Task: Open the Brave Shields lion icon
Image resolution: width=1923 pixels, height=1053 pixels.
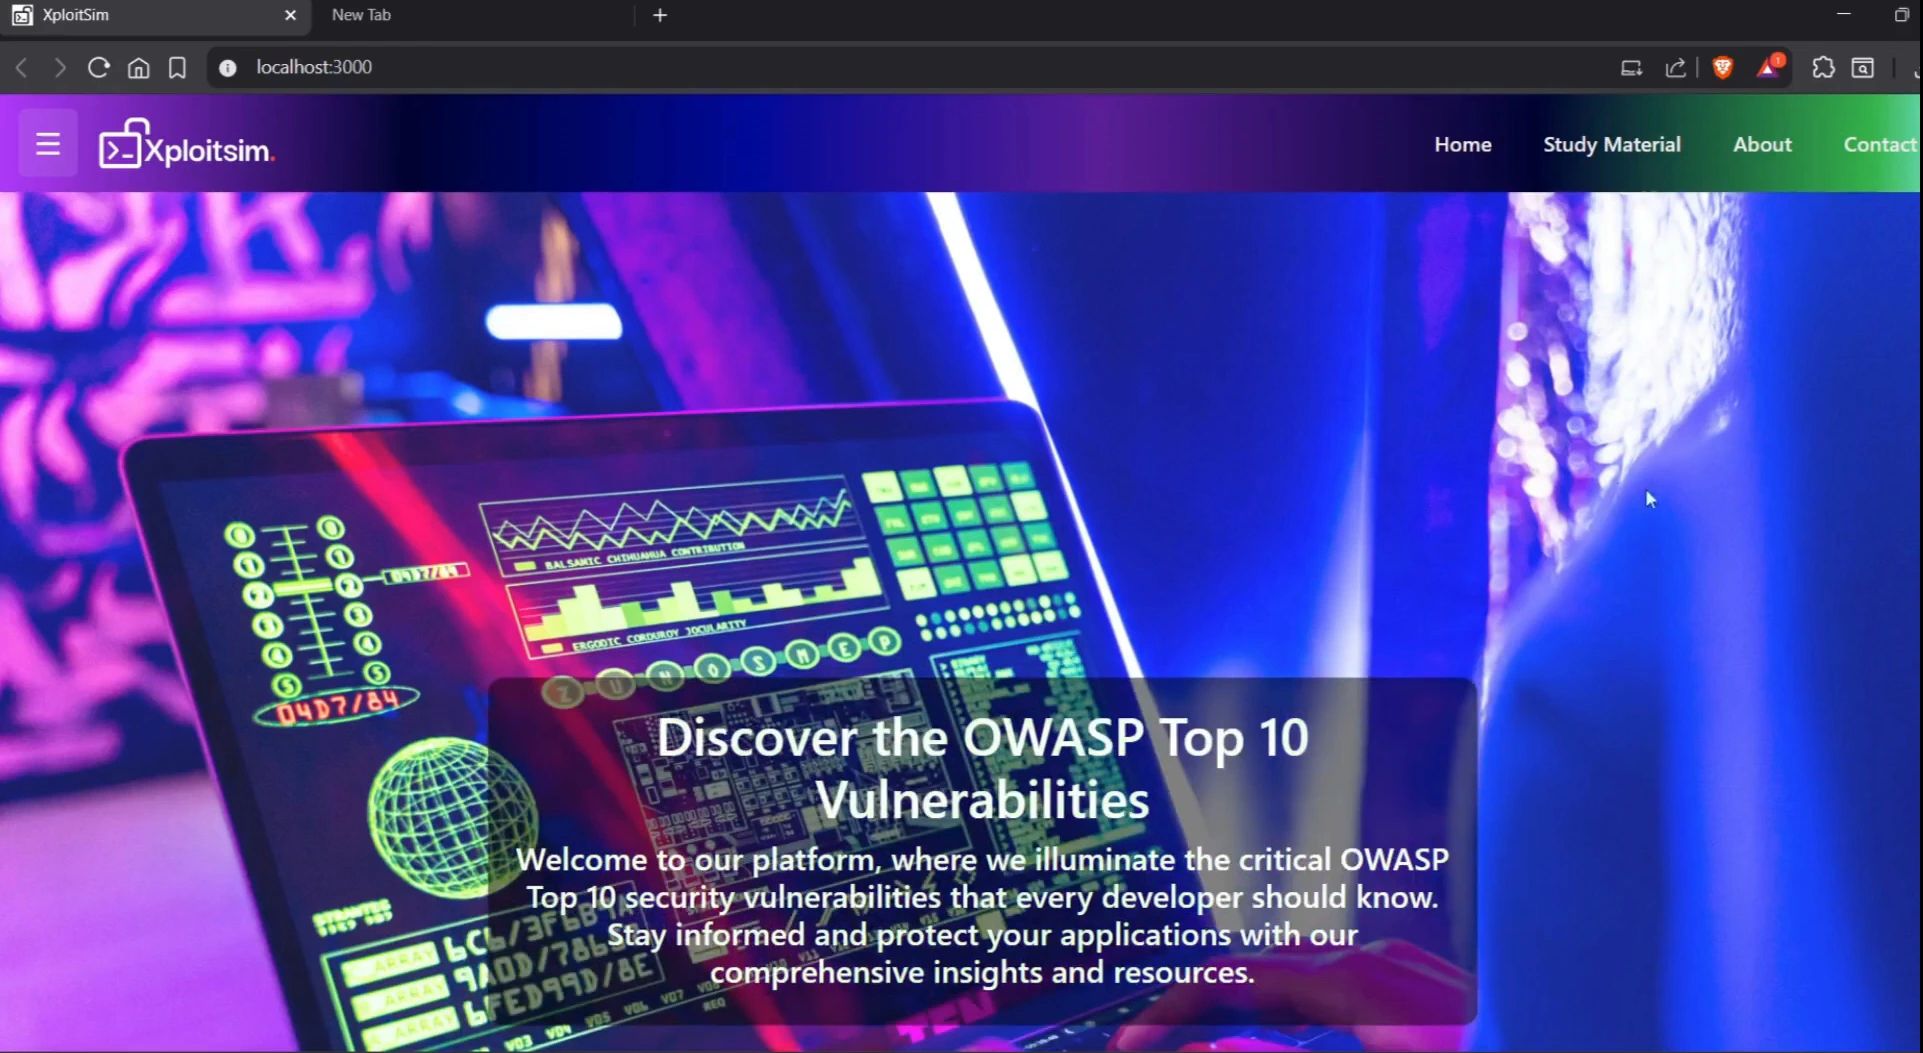Action: pyautogui.click(x=1722, y=67)
